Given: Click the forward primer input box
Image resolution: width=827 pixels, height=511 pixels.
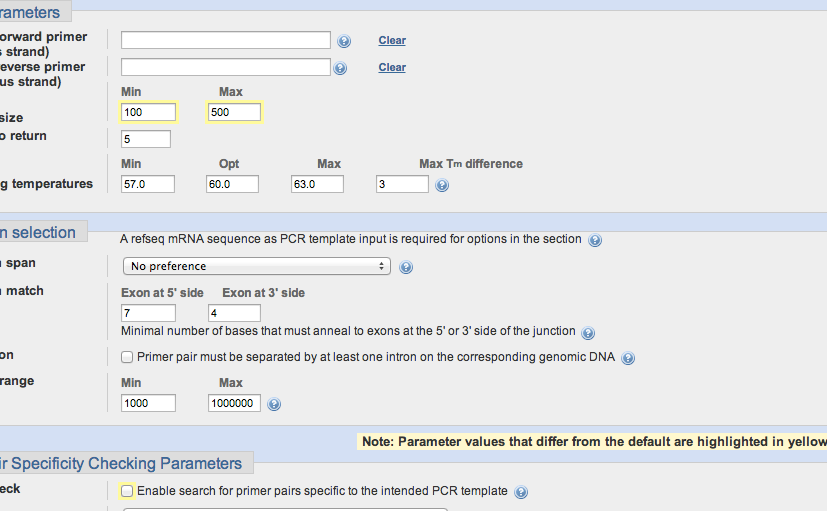Looking at the screenshot, I should pos(226,40).
